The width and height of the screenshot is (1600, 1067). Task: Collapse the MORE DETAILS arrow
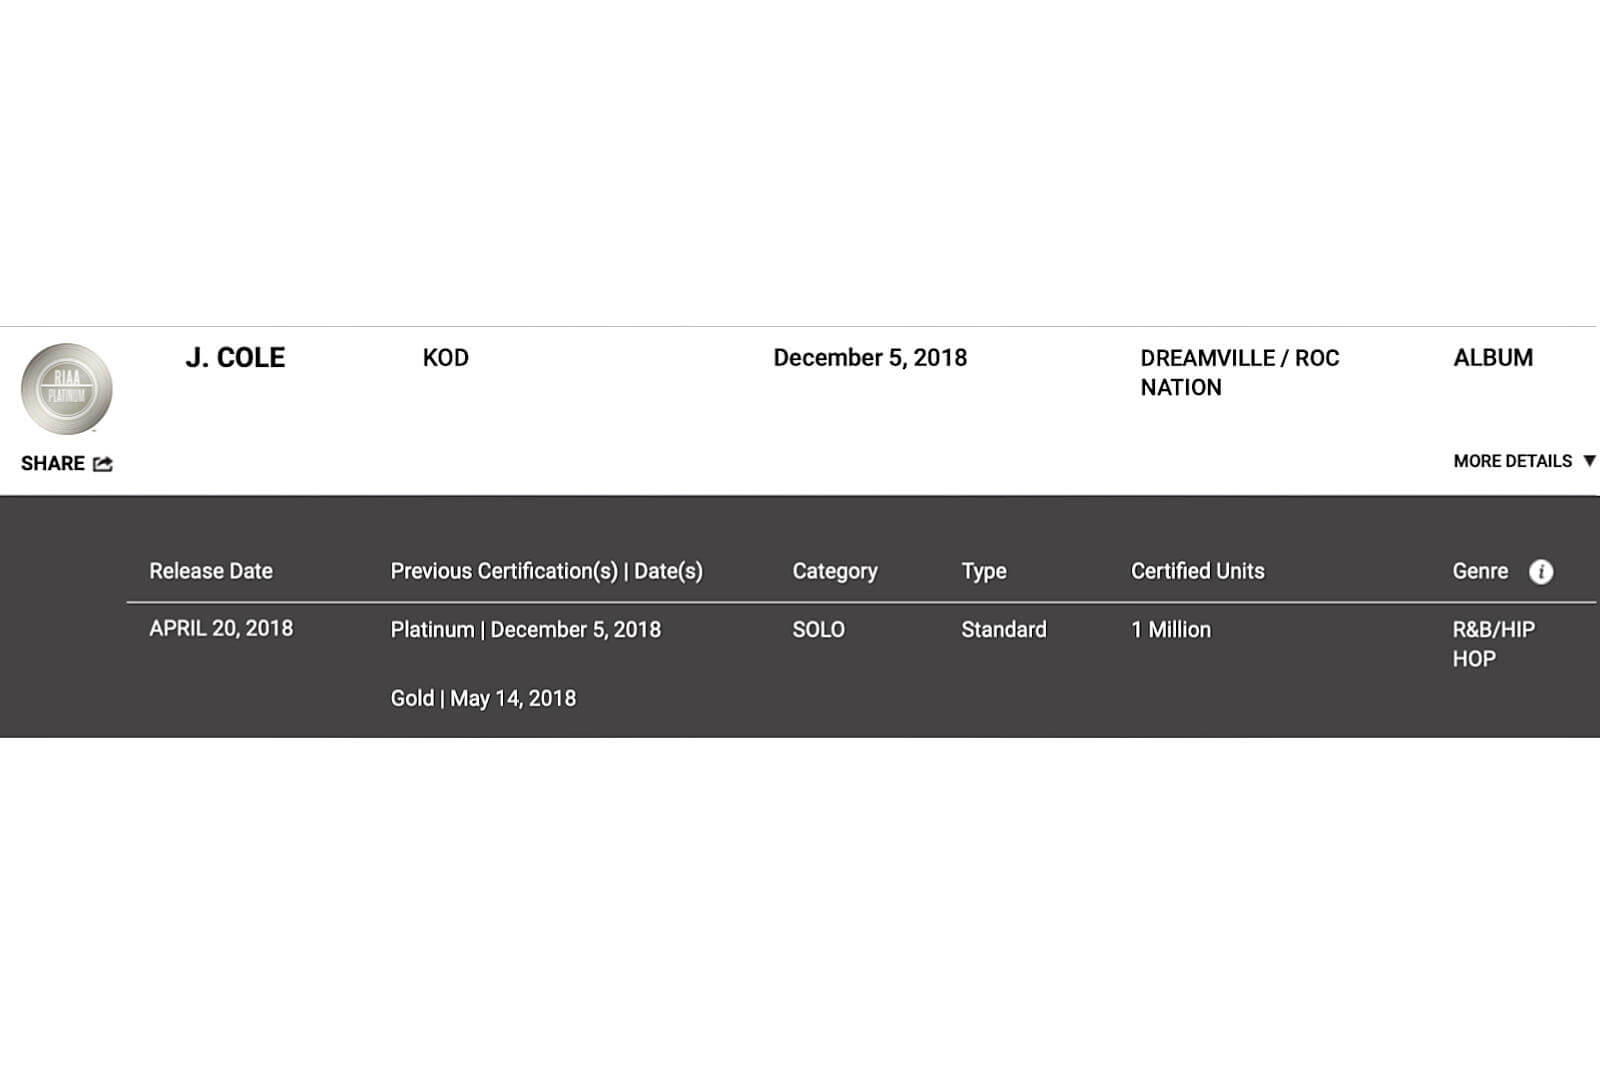pos(1589,461)
